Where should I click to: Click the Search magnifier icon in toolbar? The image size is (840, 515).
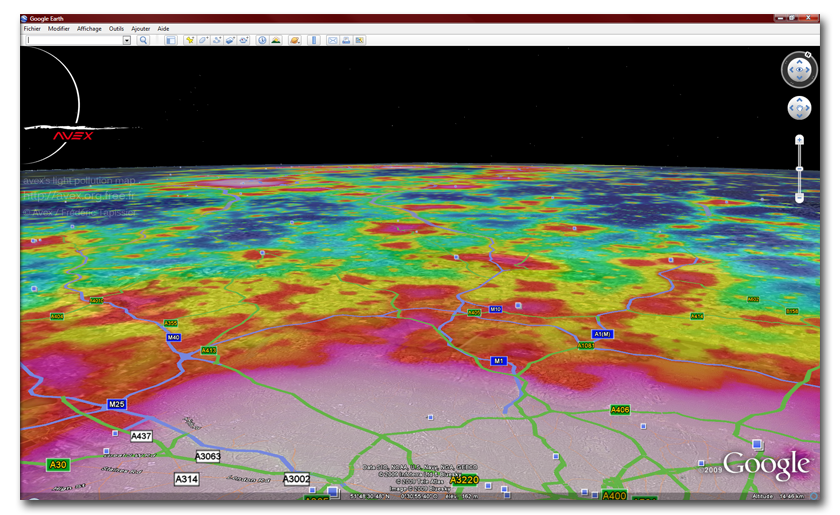click(143, 40)
